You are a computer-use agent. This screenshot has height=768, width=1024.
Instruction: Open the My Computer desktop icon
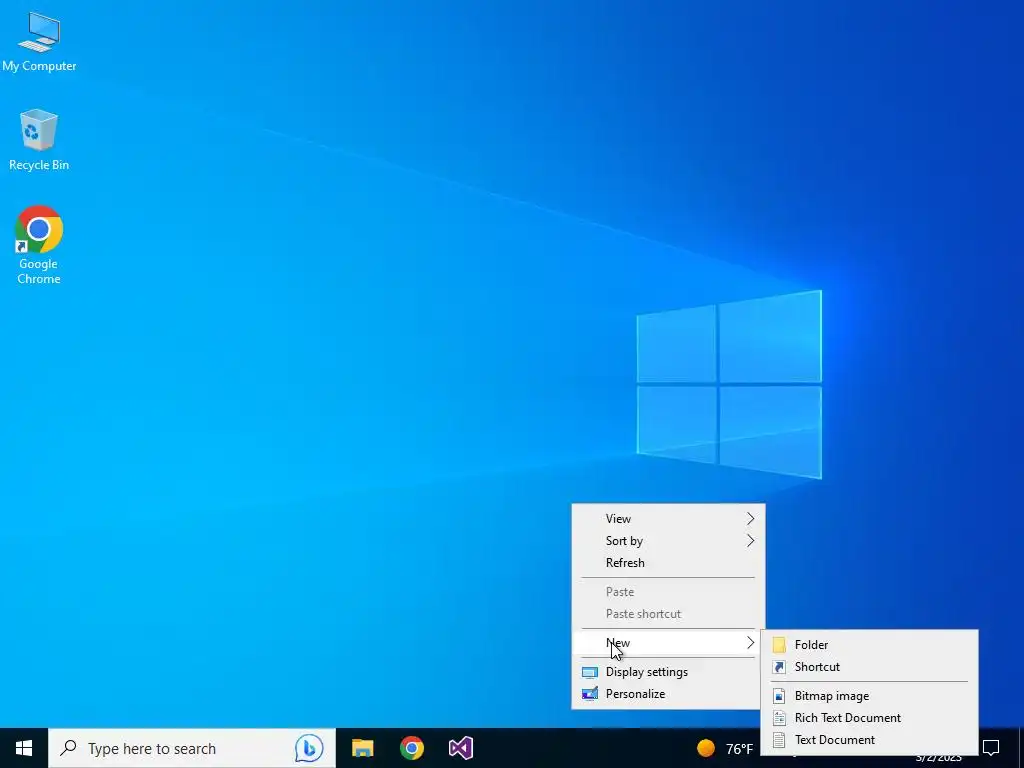(39, 41)
